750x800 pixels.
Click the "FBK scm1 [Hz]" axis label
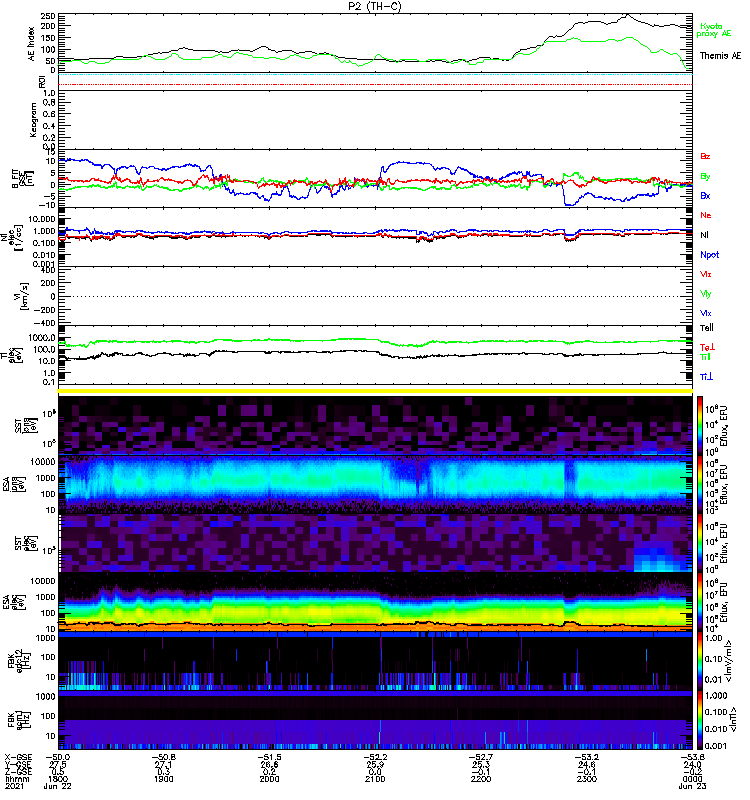[x=19, y=720]
